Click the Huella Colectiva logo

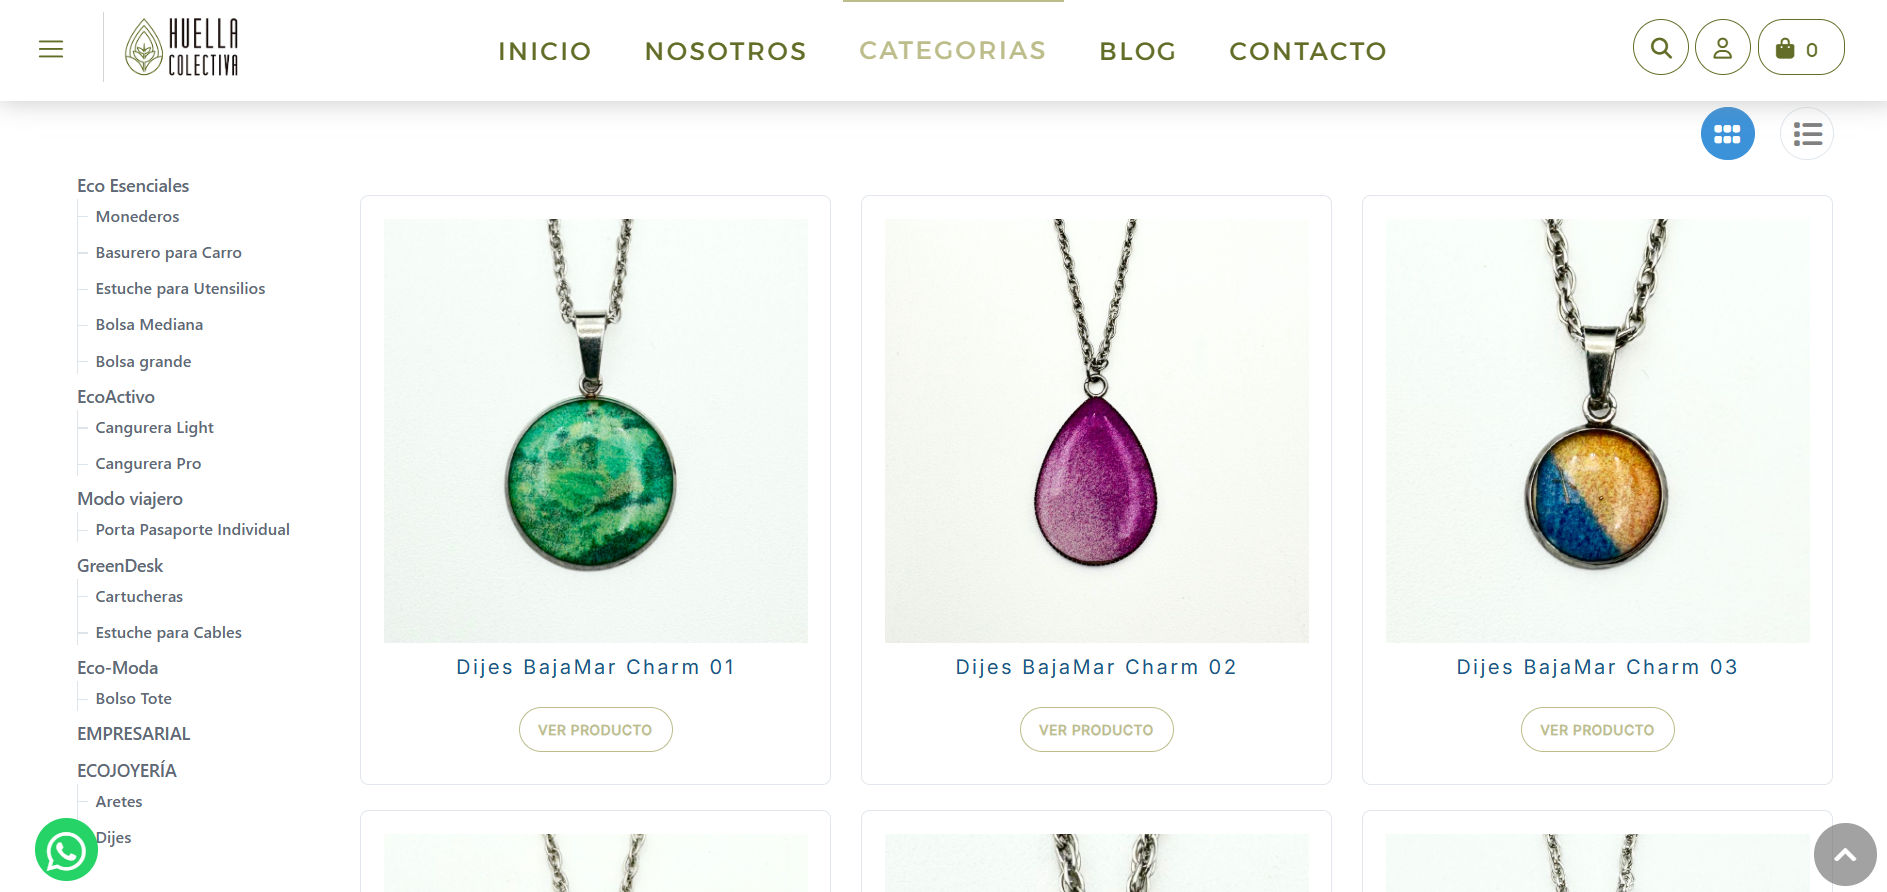click(182, 47)
